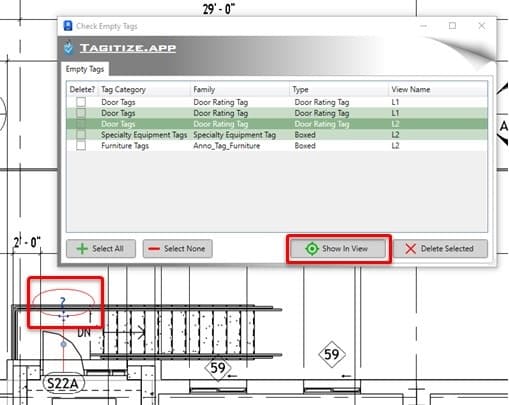Select the 'Anno_Tag_Furniture' family cell

click(x=227, y=146)
